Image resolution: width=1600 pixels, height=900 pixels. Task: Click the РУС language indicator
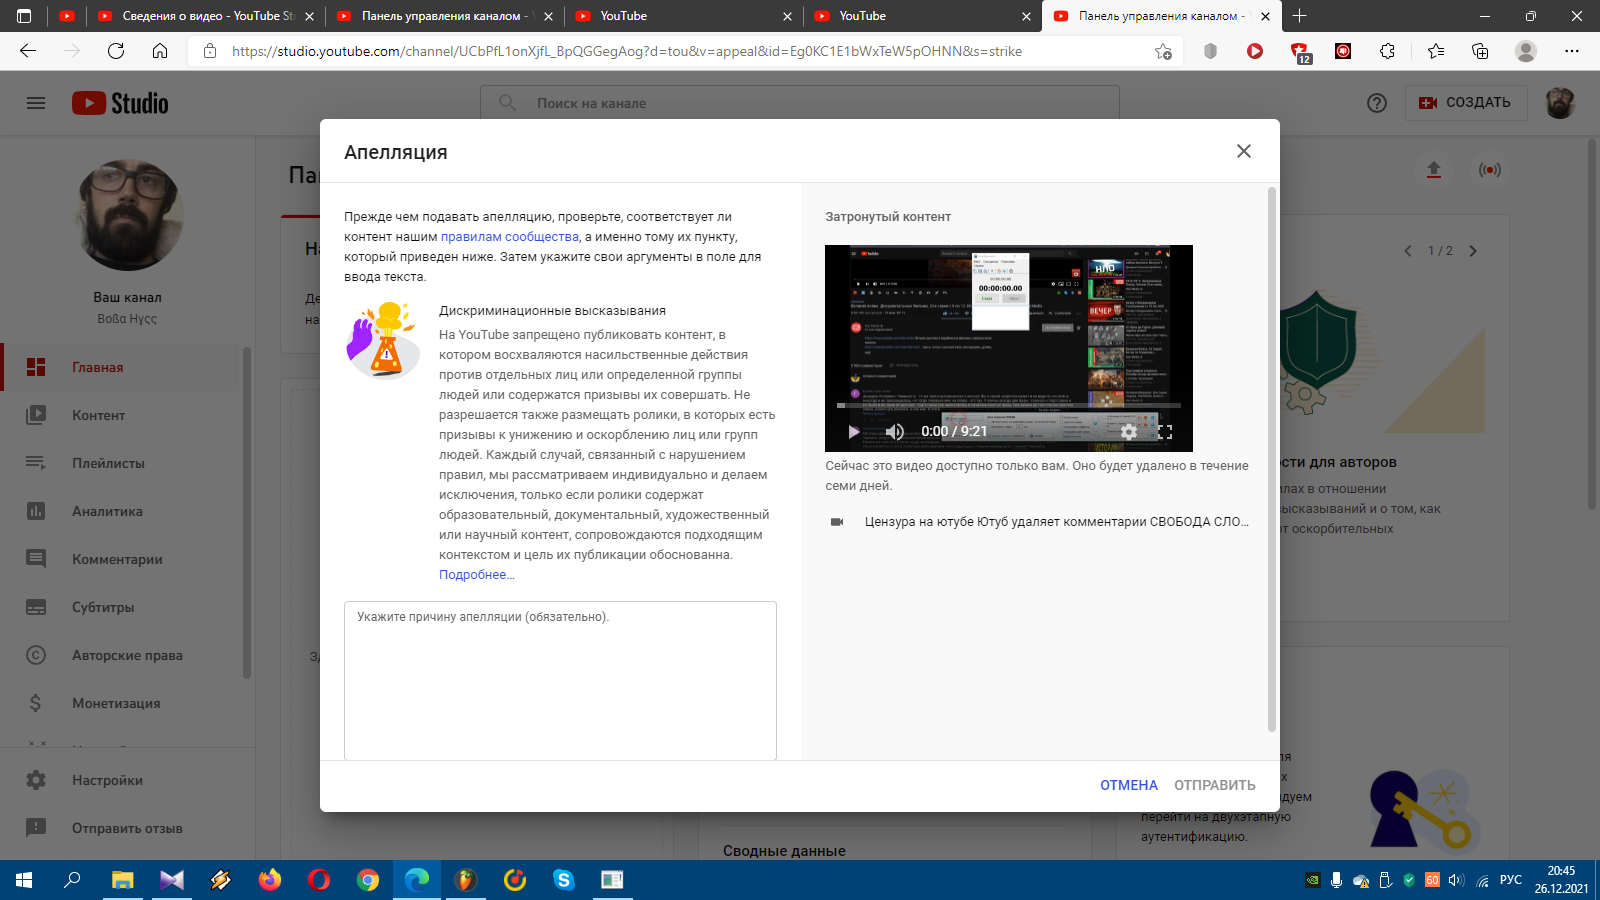(x=1511, y=880)
